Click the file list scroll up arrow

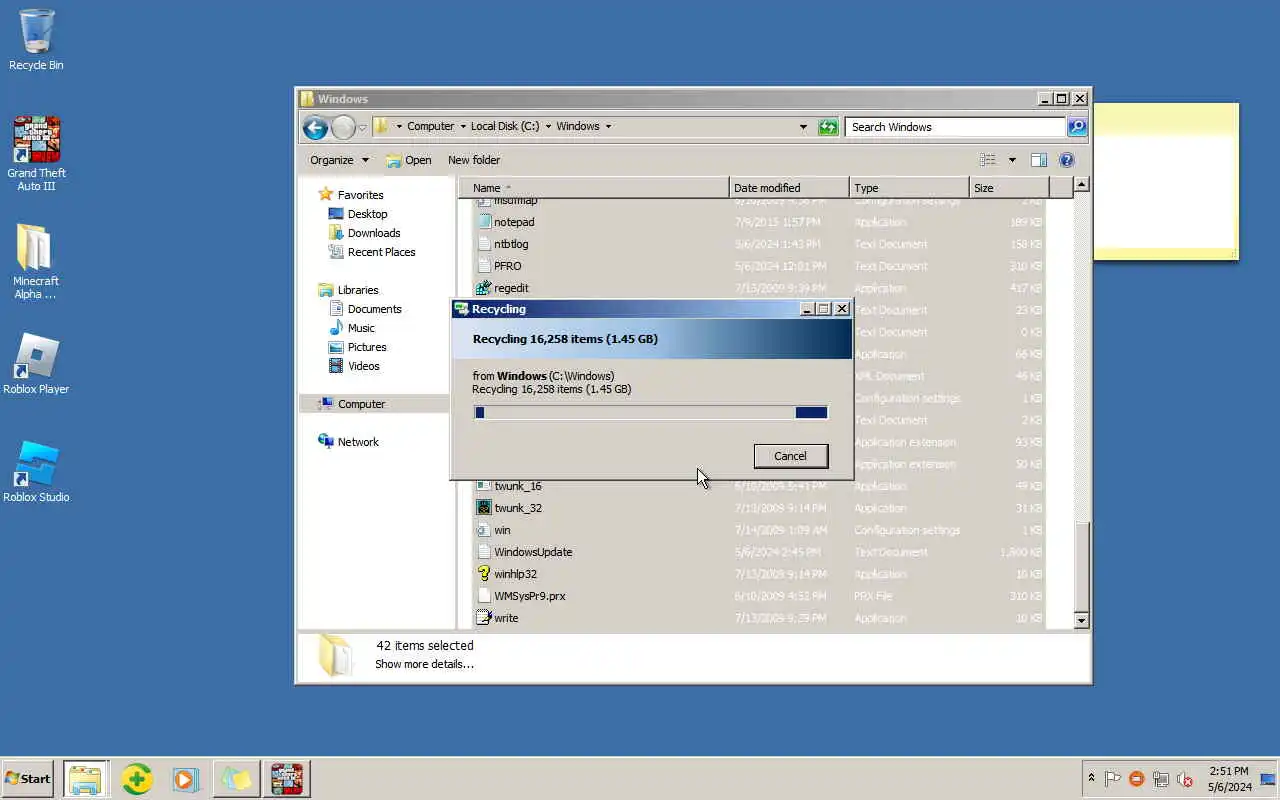tap(1081, 185)
